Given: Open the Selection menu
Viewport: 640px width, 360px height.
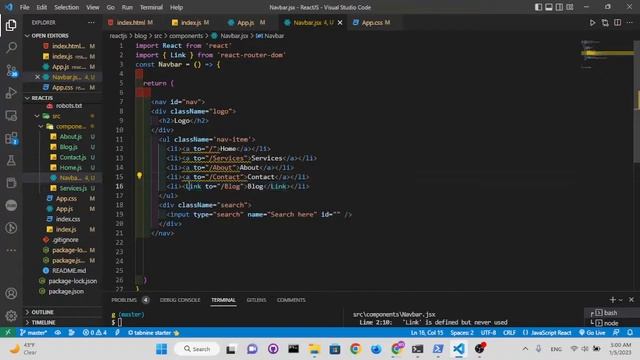Looking at the screenshot, I should coord(67,7).
